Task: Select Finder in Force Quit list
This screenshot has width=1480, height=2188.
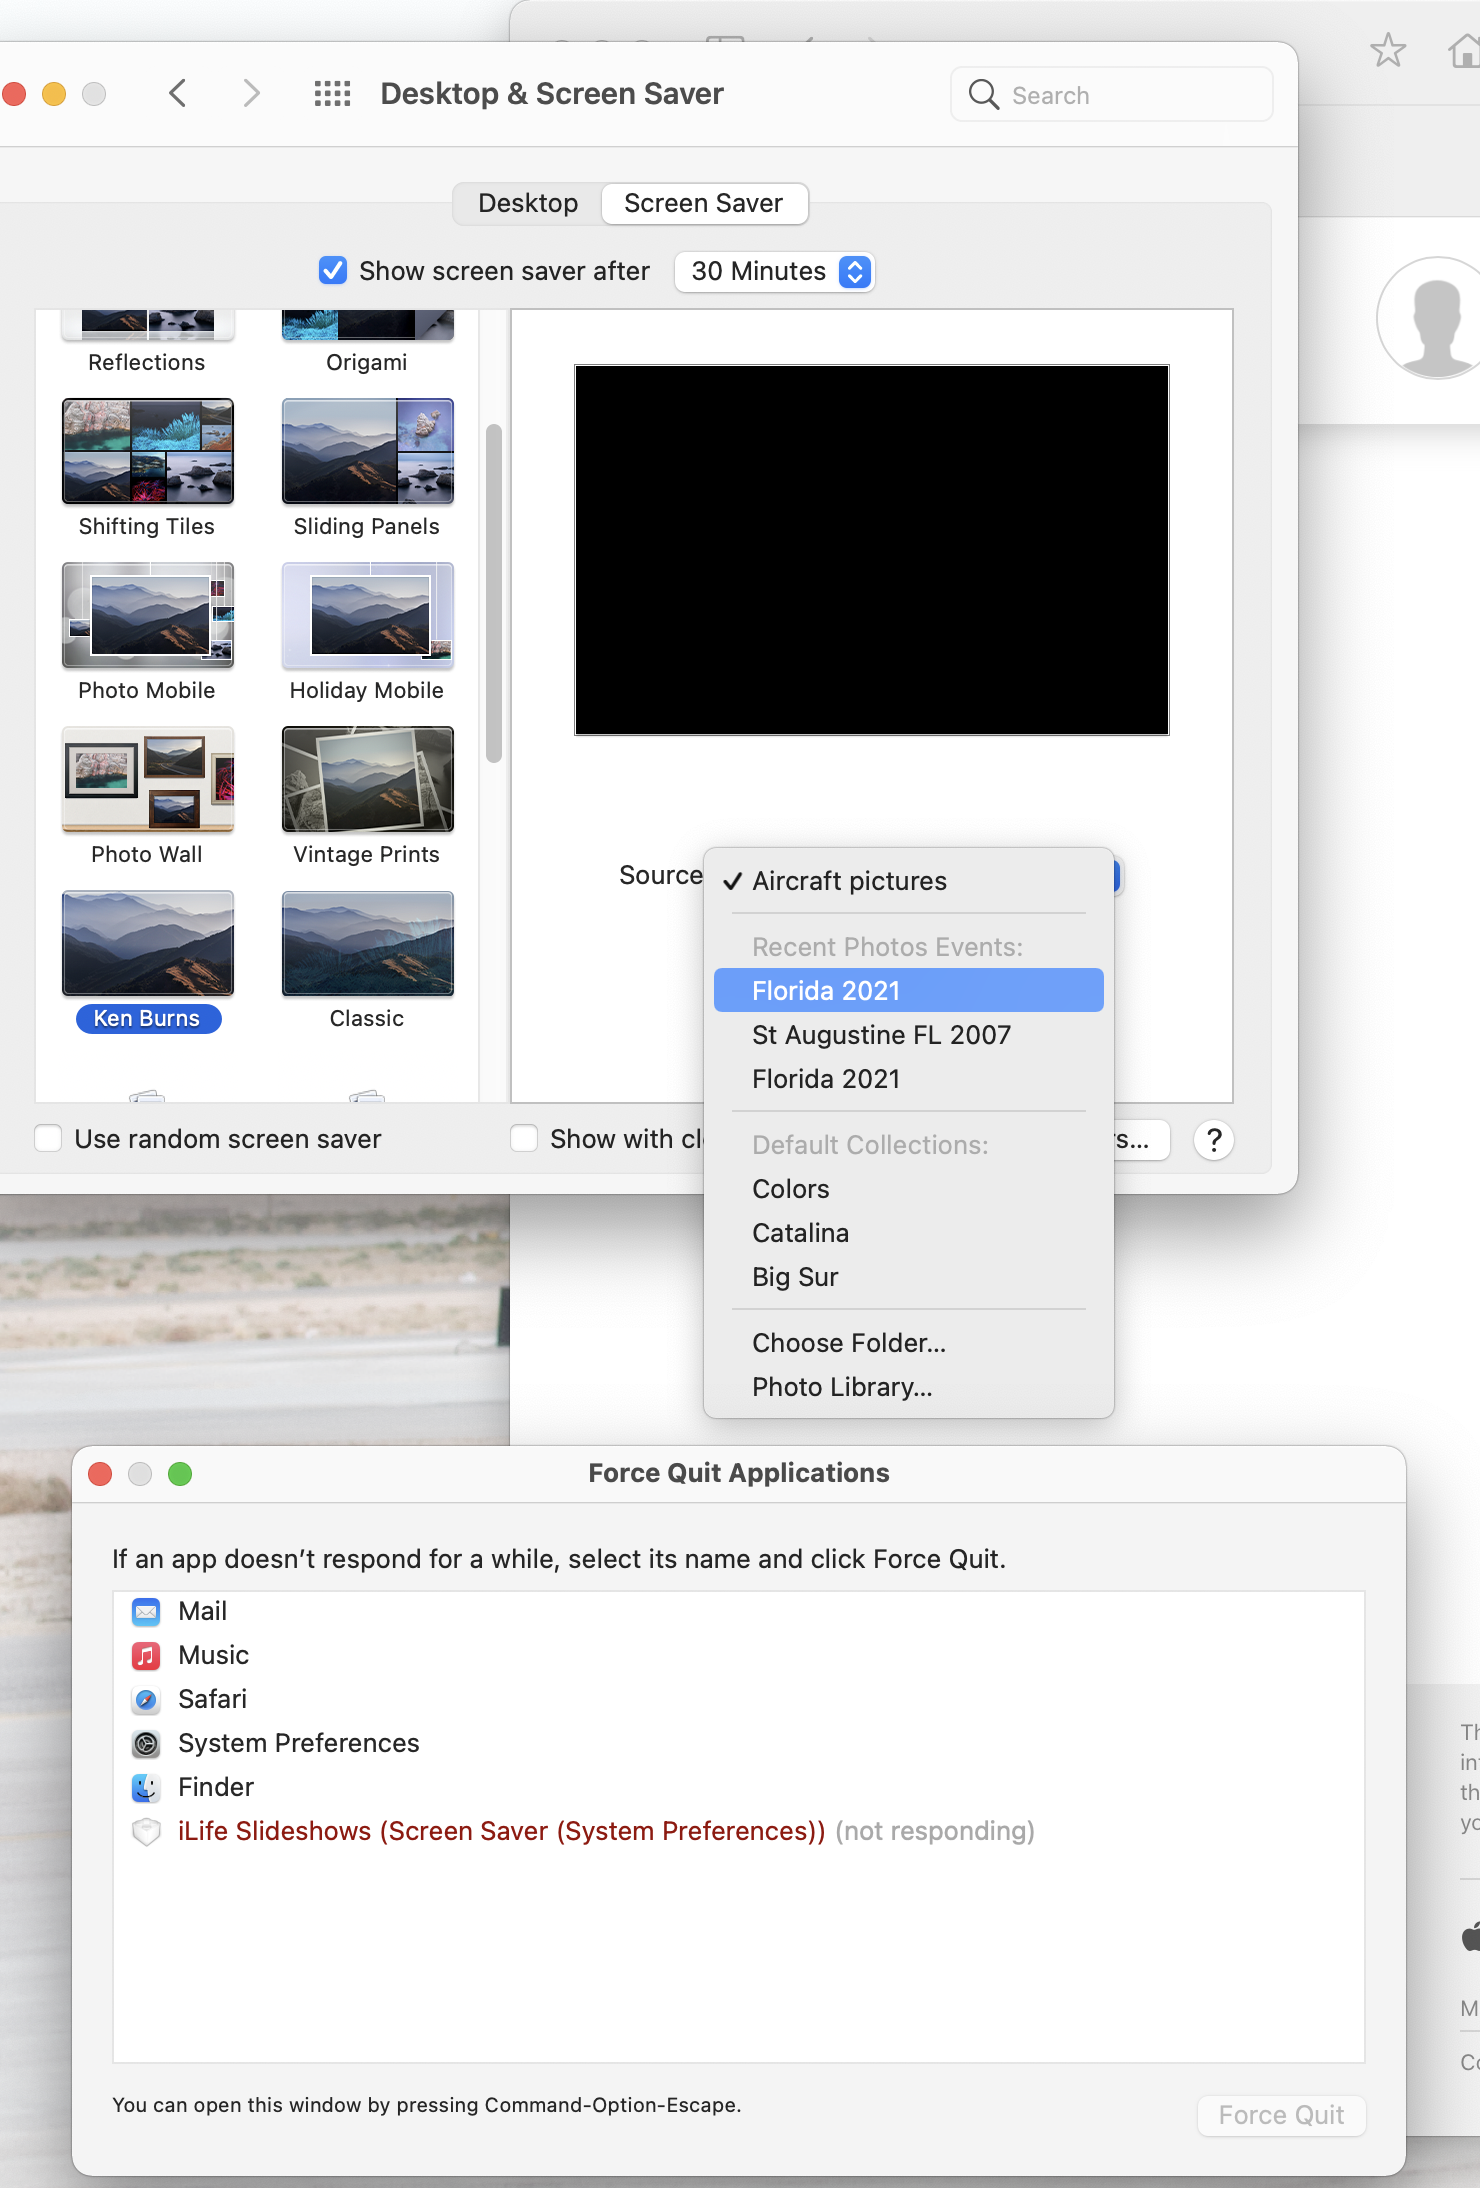Action: coord(739,1787)
